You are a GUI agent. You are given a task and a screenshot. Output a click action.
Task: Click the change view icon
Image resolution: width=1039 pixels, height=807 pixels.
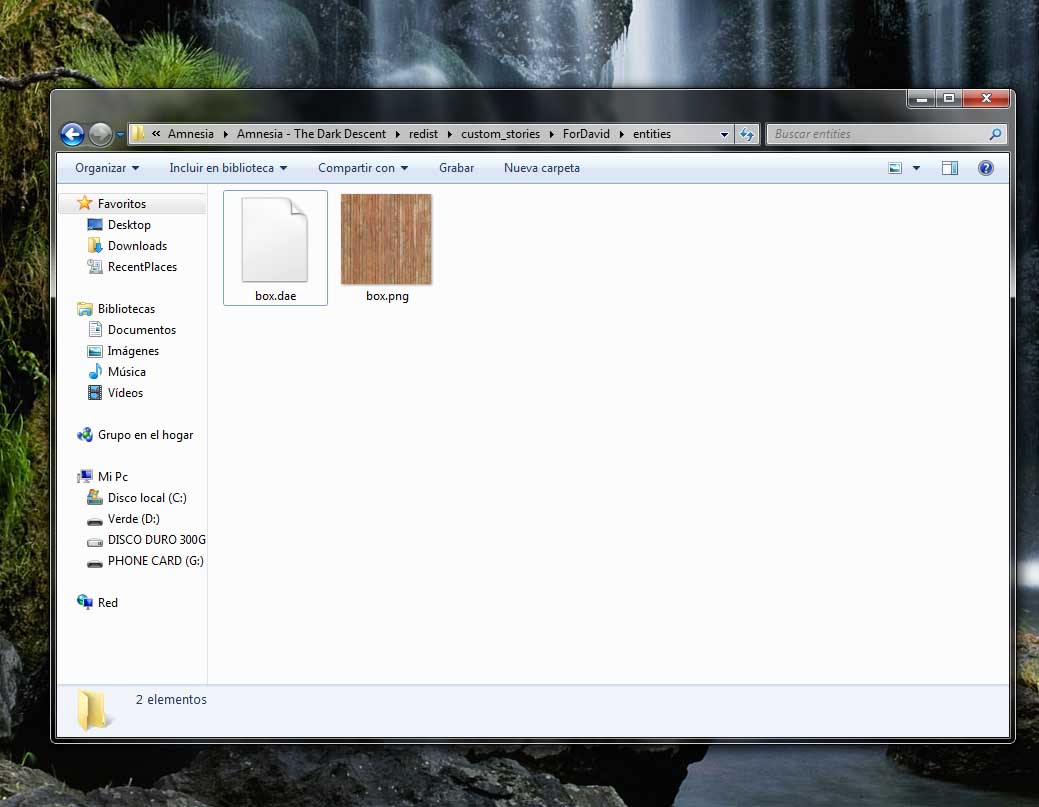895,168
